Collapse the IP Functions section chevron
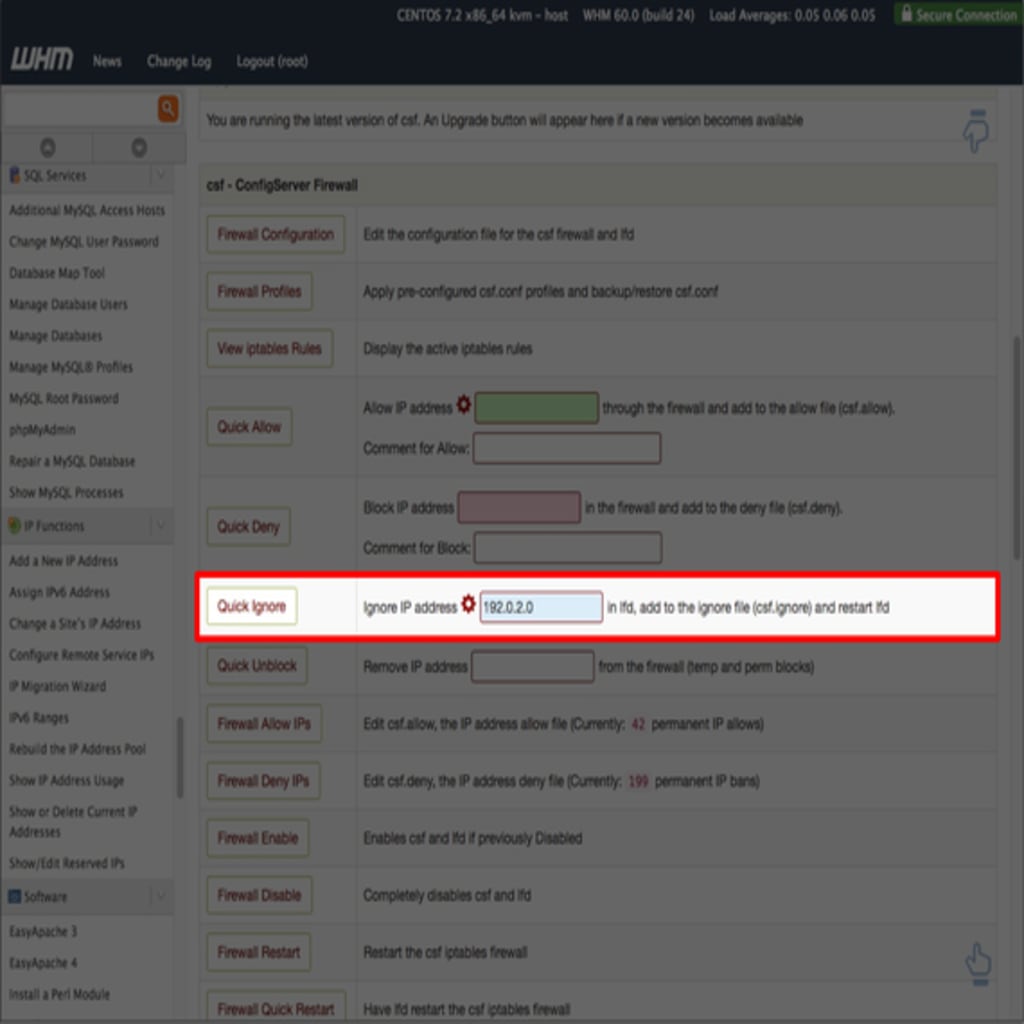 (x=161, y=525)
